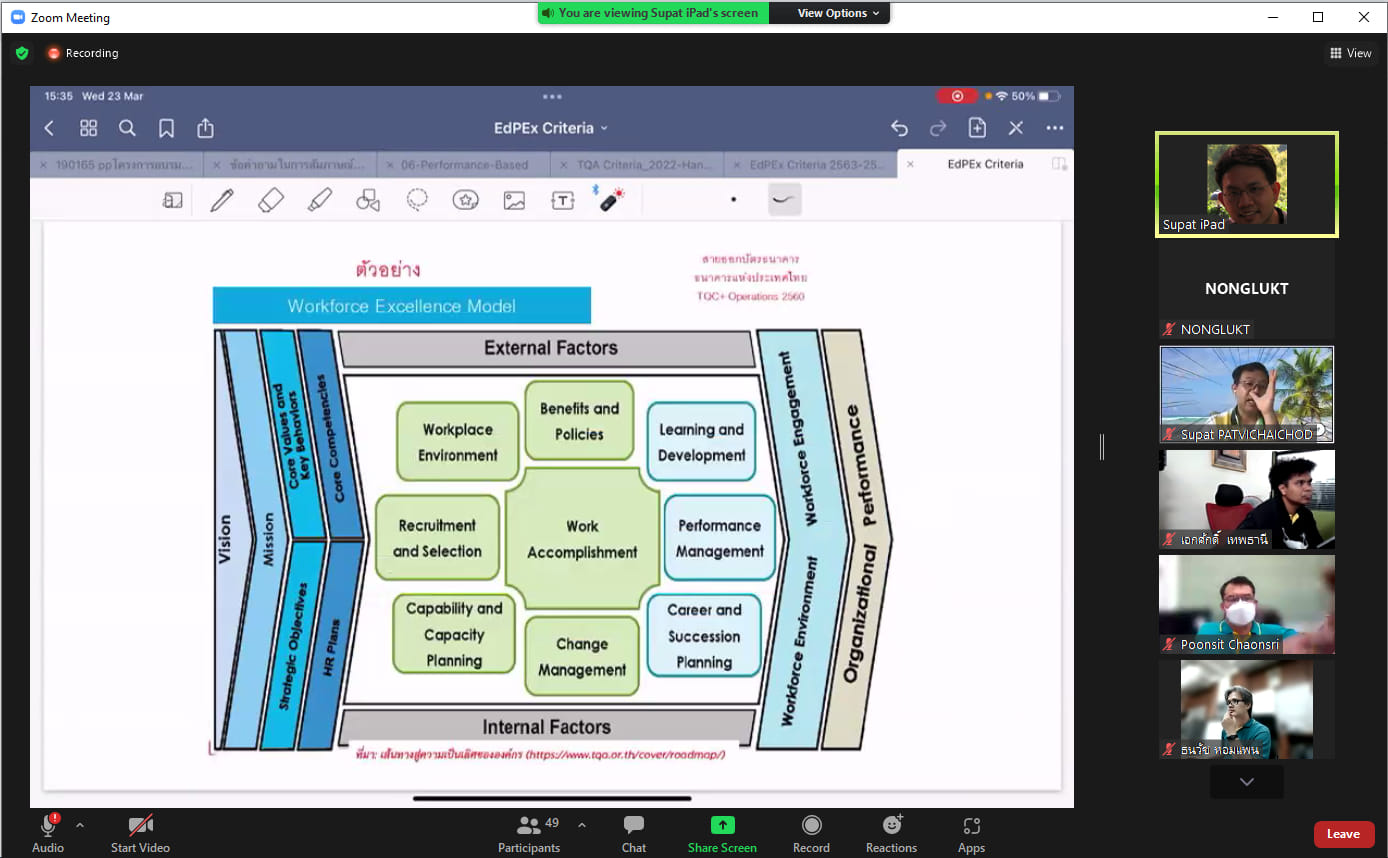Screen dimensions: 1388x858
Task: Click the 'Workforce Excellence Model' heading
Action: pyautogui.click(x=402, y=306)
